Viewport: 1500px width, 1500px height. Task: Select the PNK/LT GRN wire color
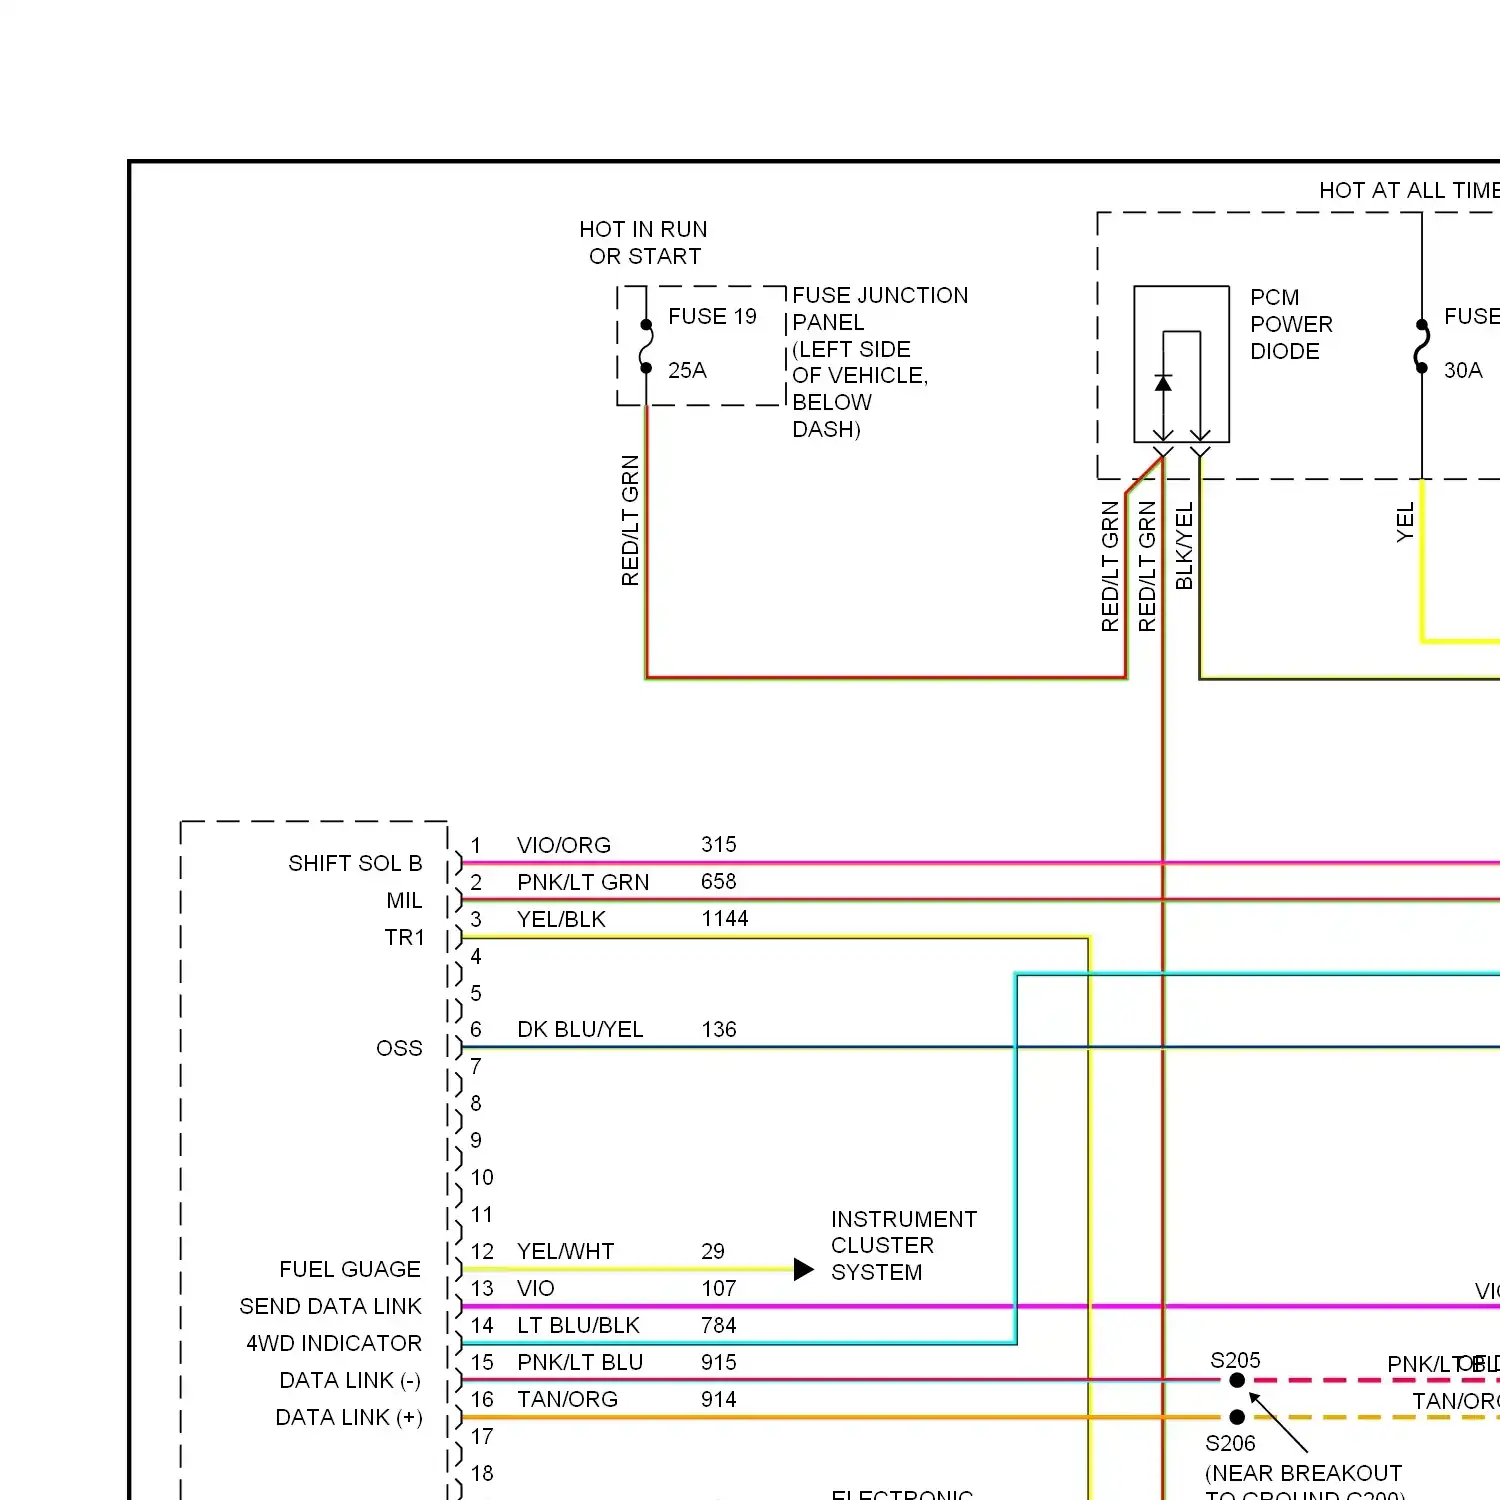(x=583, y=882)
